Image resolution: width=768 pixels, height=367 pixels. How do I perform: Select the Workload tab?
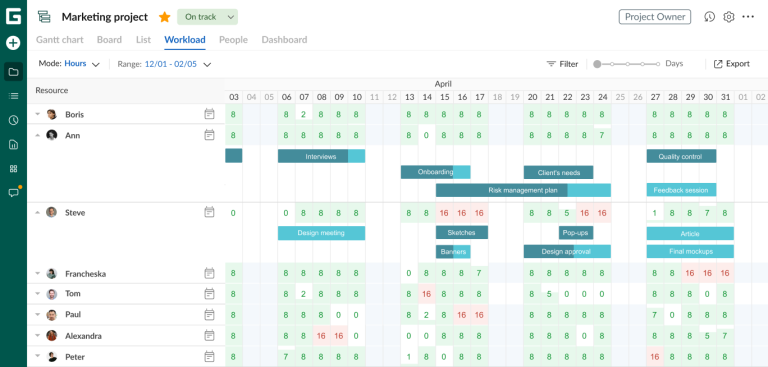185,40
